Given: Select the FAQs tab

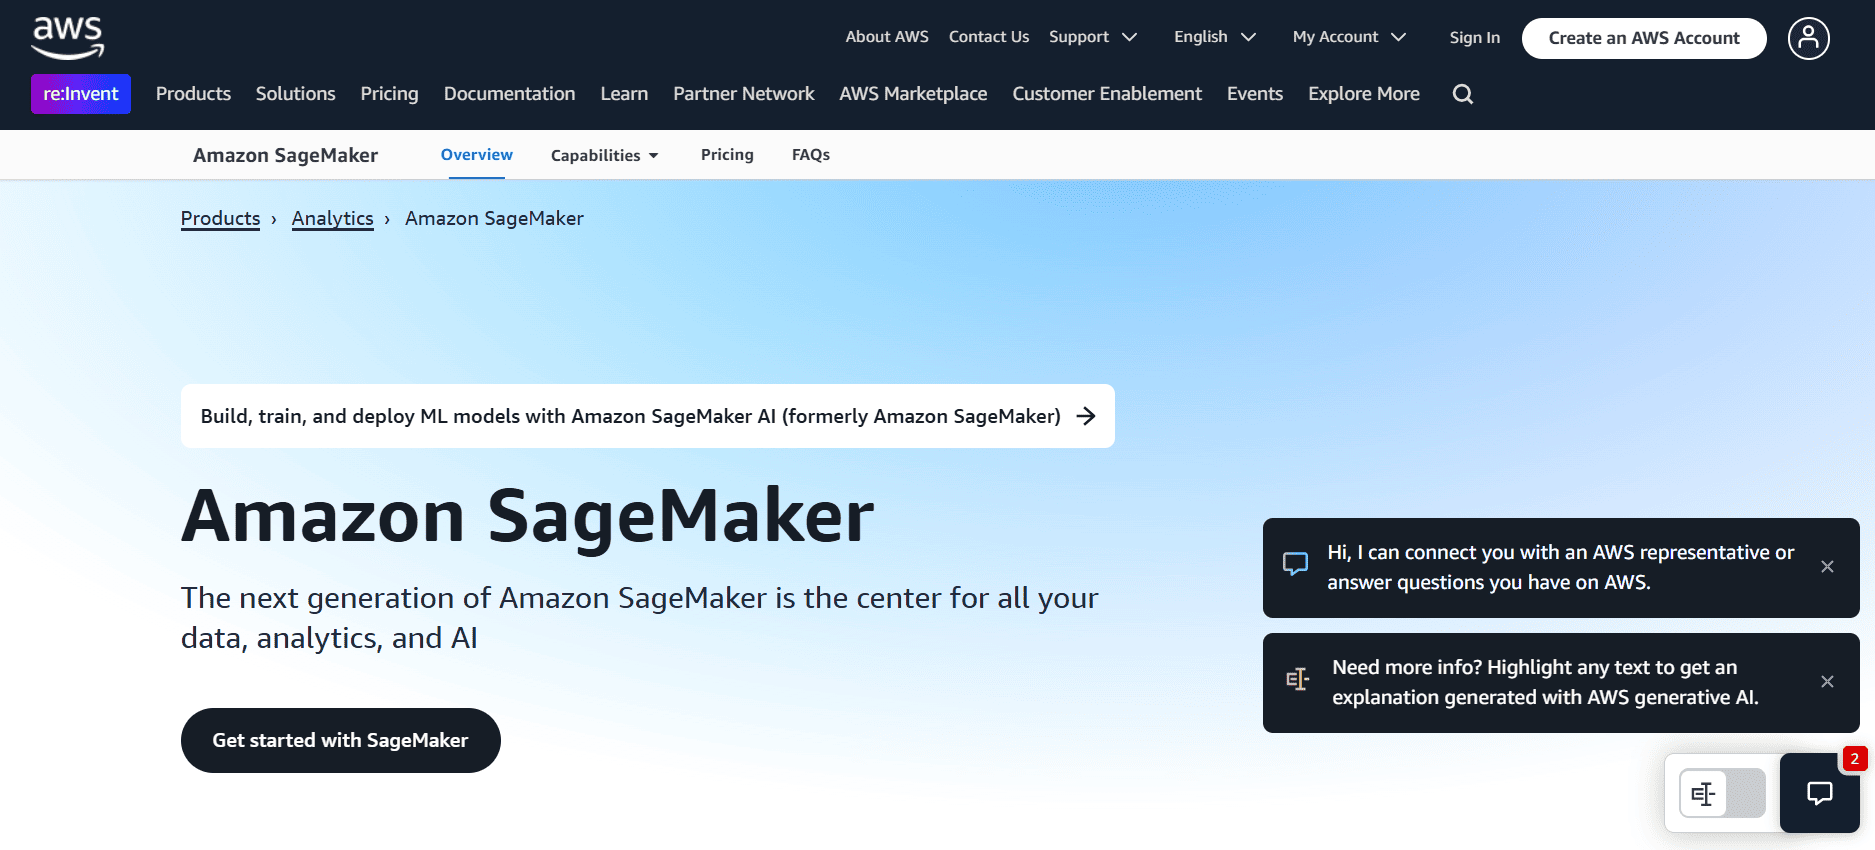Looking at the screenshot, I should click(811, 155).
